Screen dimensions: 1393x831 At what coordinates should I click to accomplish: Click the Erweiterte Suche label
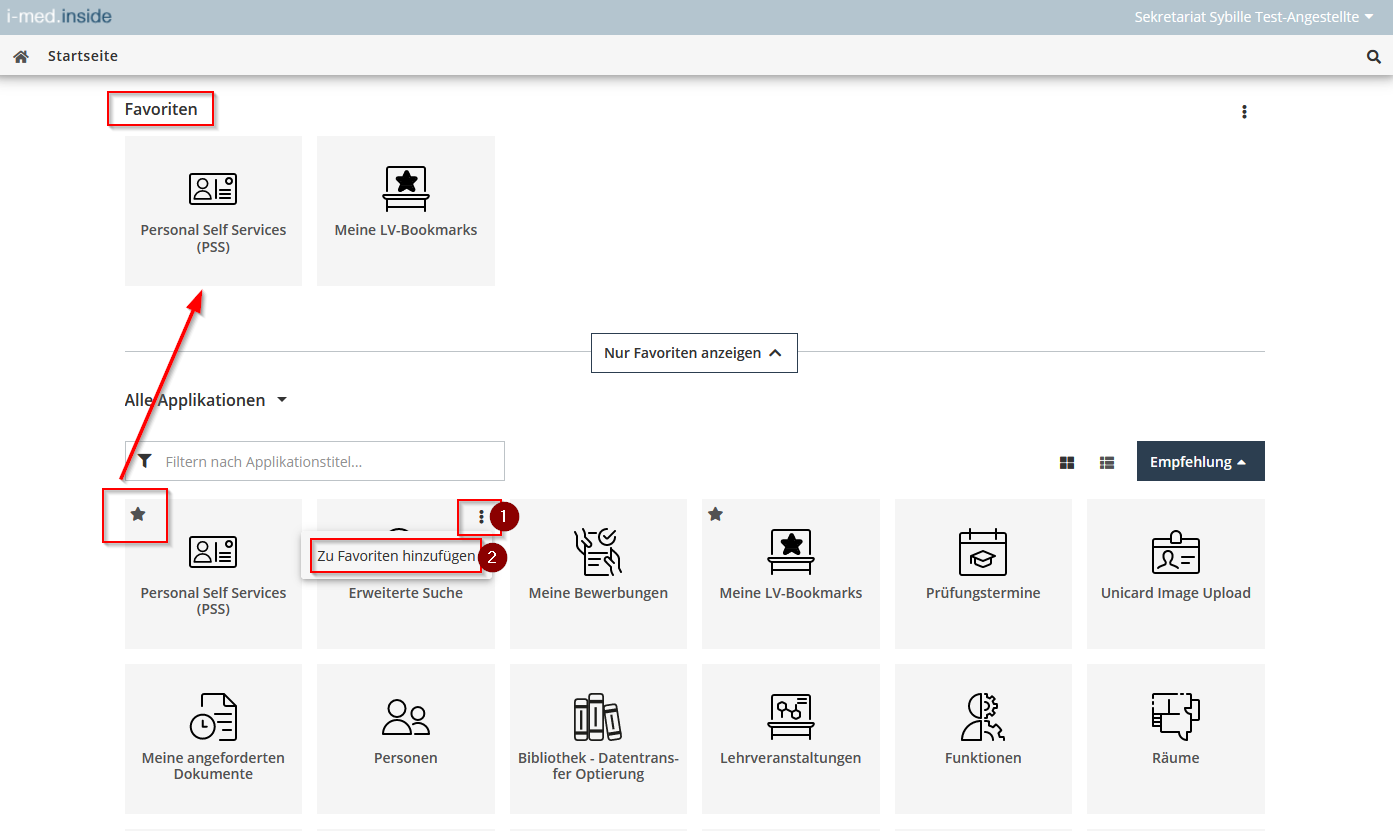point(406,593)
